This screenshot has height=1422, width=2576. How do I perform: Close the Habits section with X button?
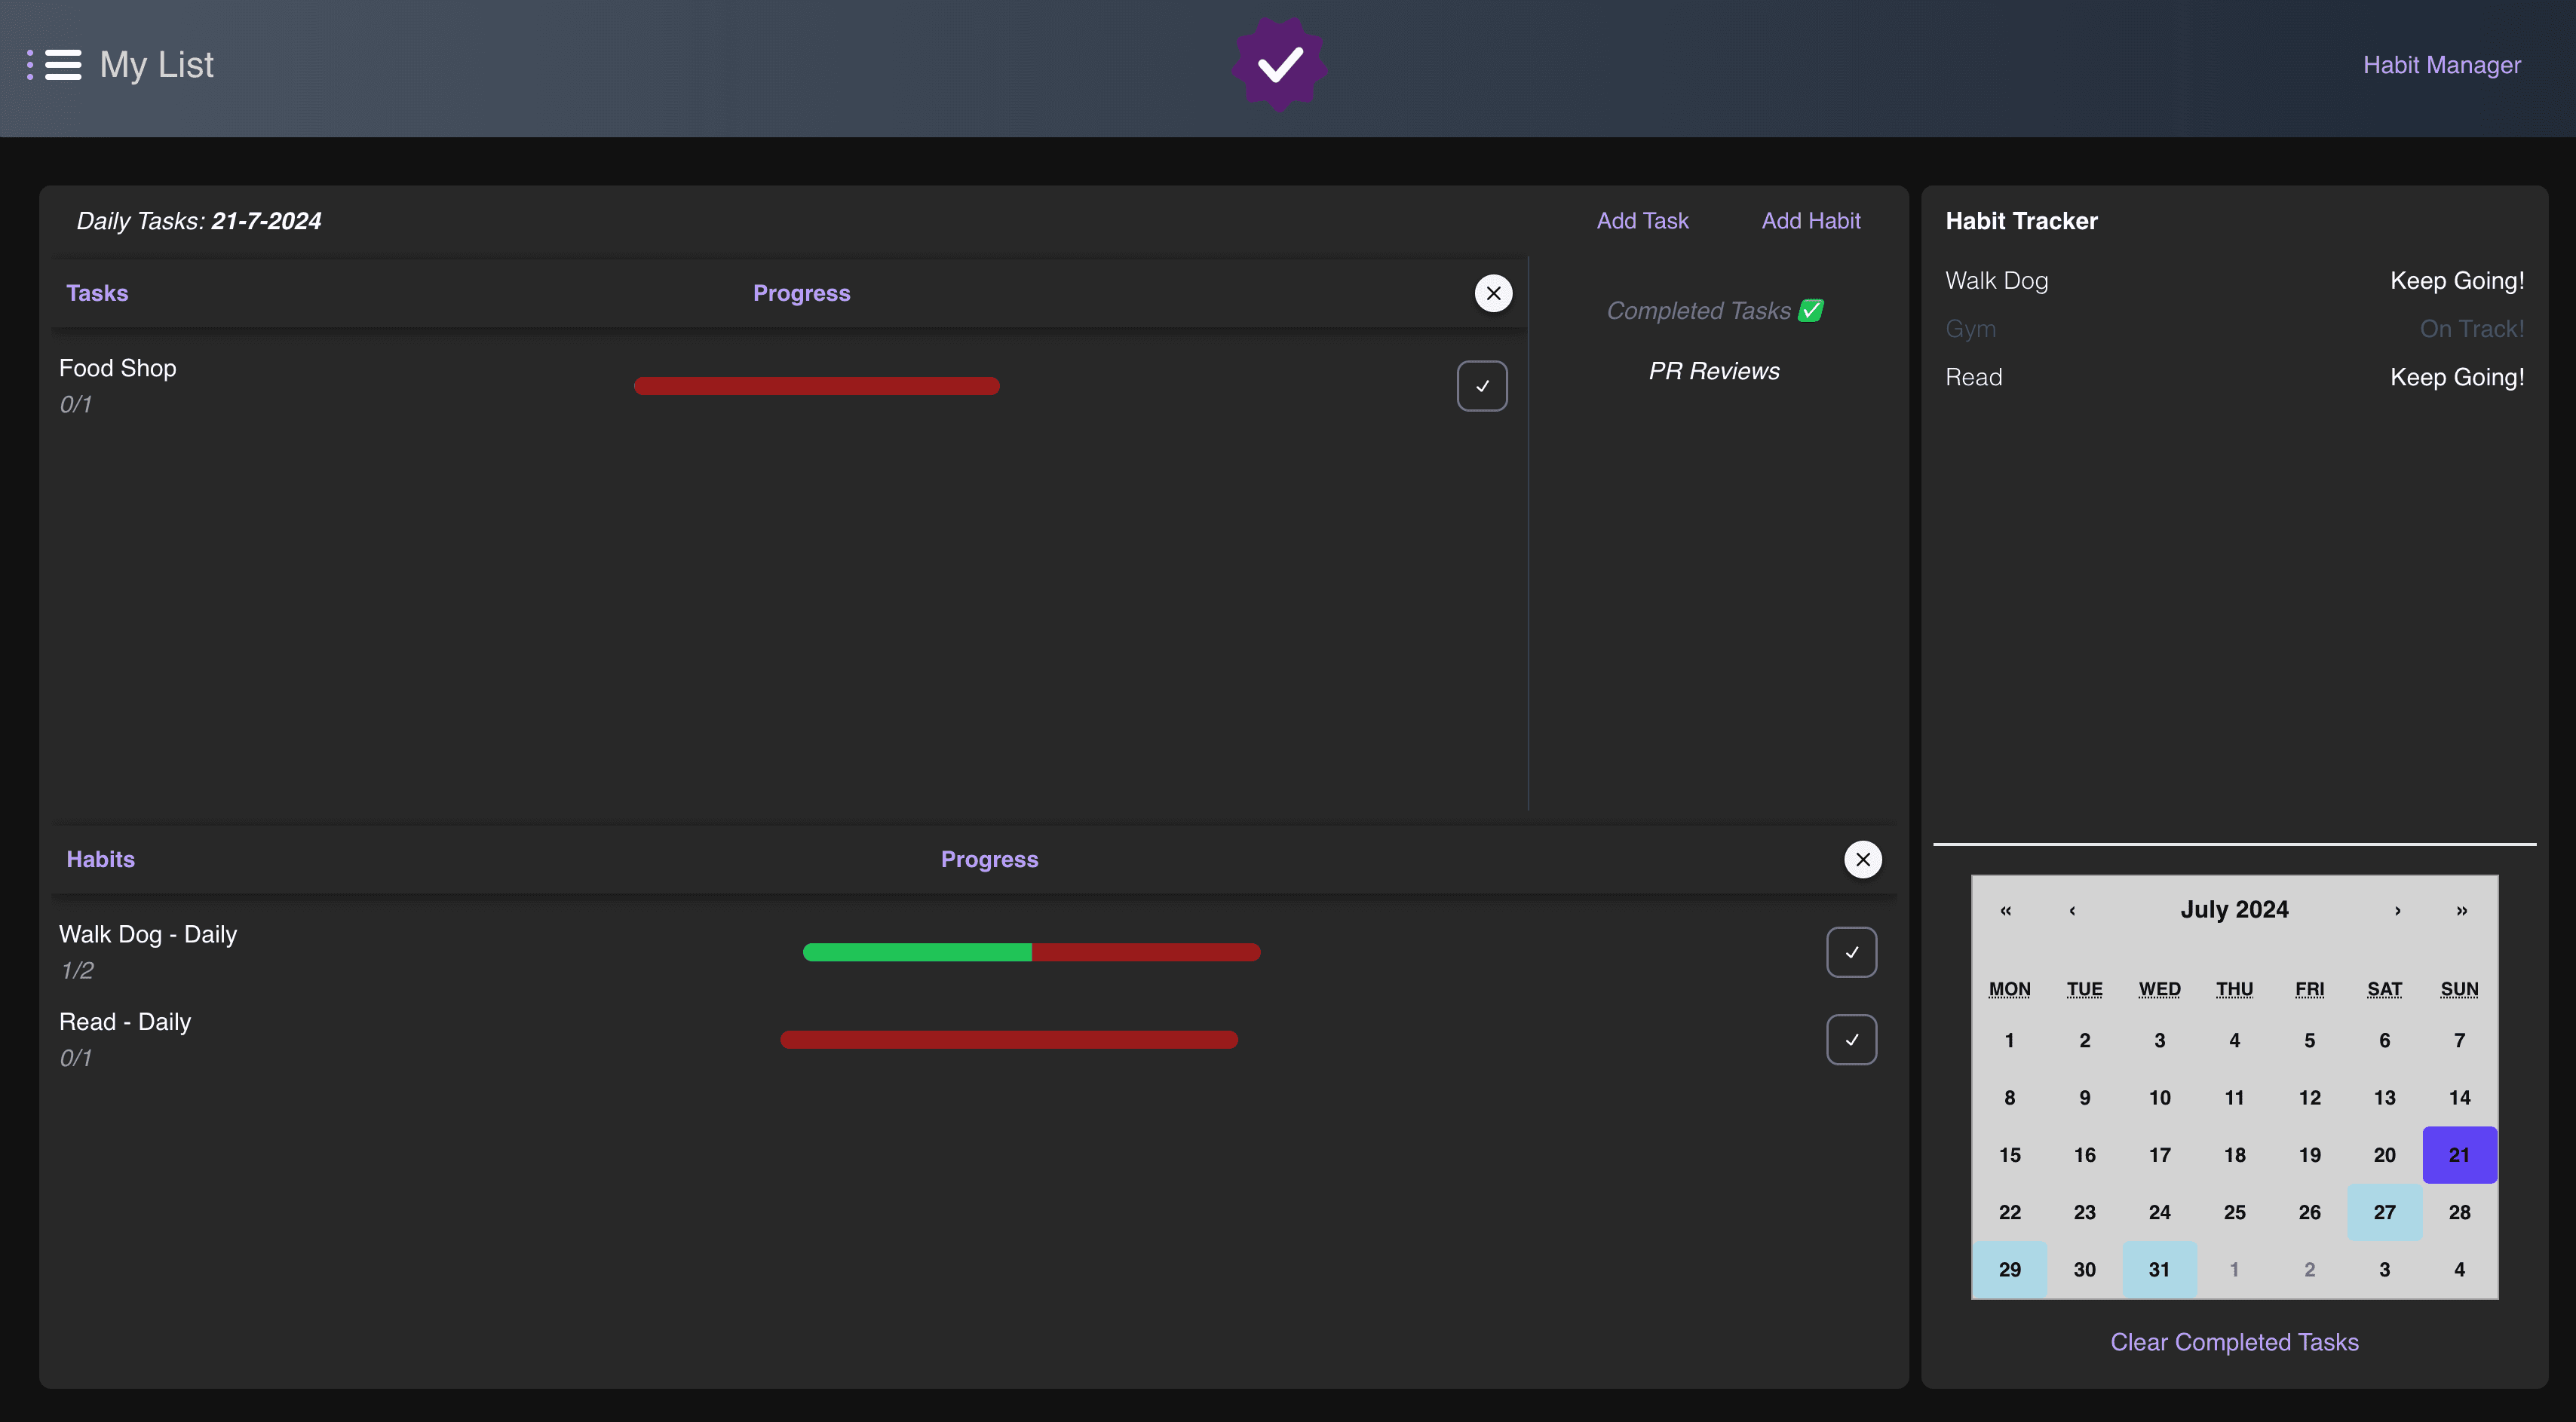1862,859
